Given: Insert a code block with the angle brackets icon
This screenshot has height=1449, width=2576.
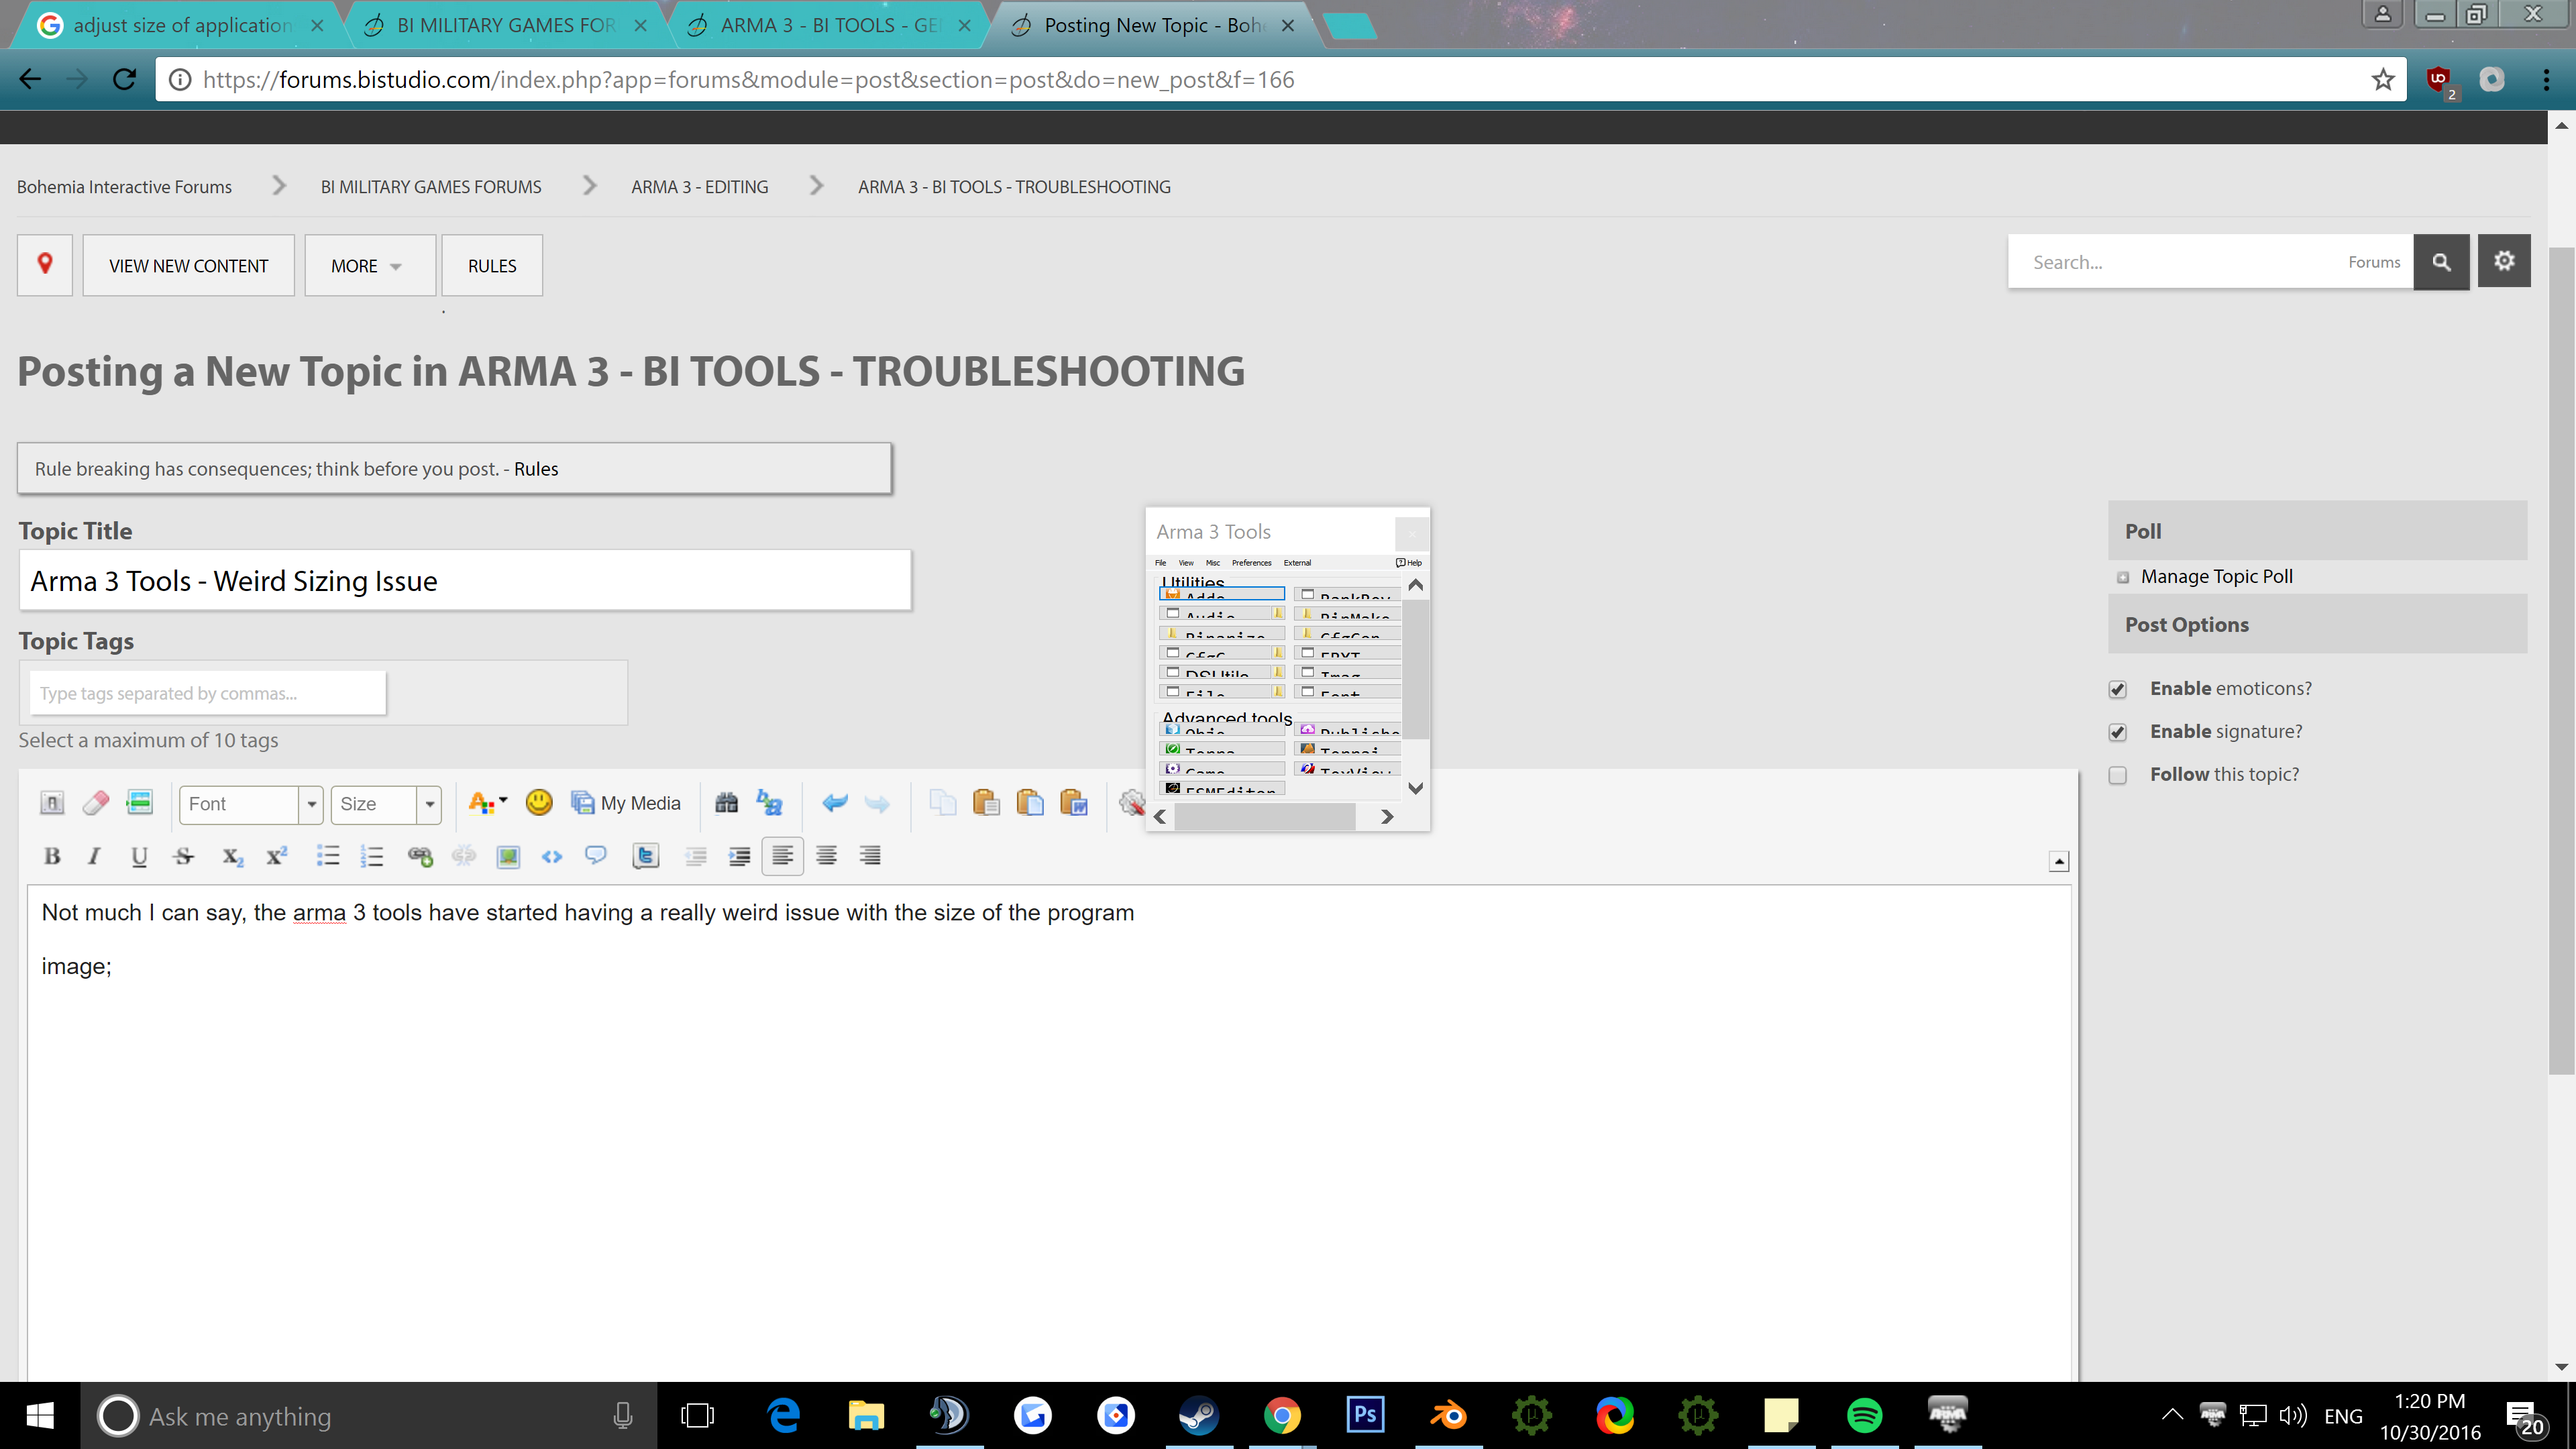Looking at the screenshot, I should 552,856.
